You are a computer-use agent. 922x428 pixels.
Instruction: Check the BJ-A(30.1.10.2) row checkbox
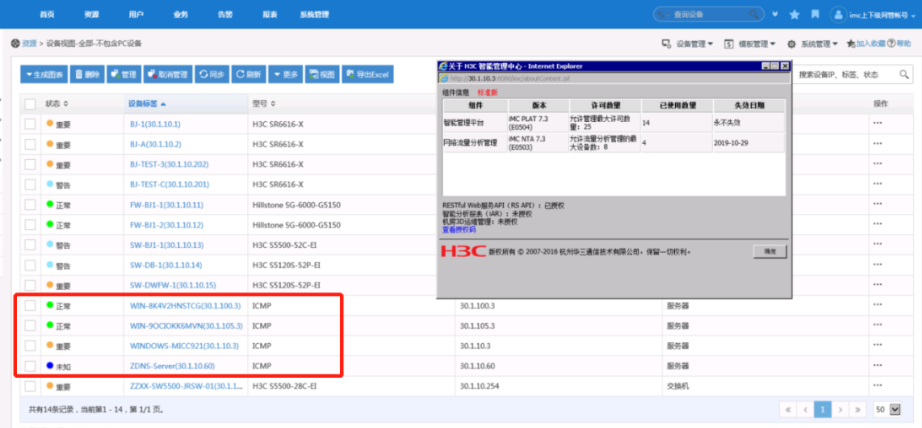[30, 144]
